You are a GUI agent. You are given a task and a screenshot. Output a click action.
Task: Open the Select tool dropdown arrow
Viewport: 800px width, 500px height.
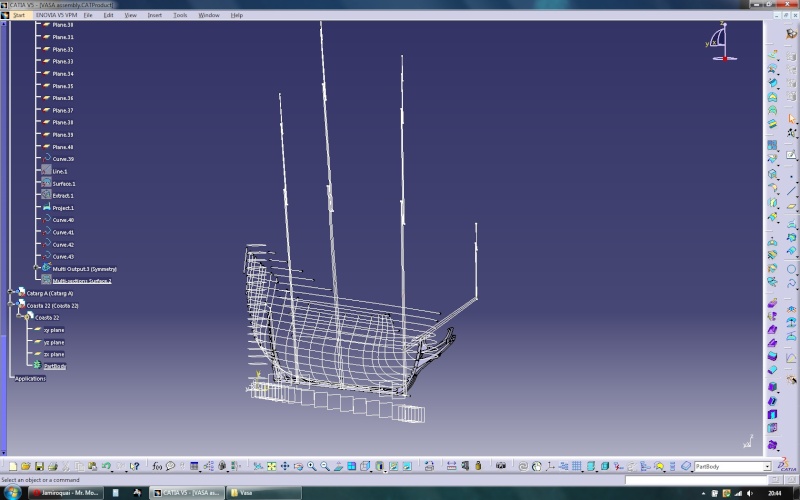pyautogui.click(x=795, y=123)
